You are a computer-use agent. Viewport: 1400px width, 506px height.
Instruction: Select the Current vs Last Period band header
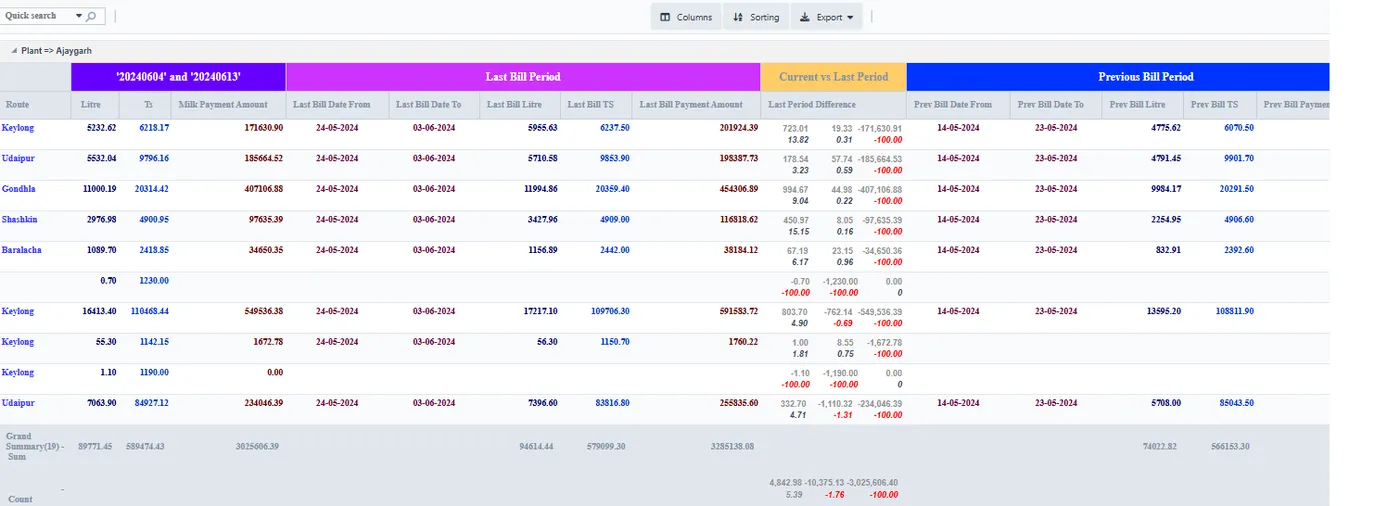(x=833, y=77)
